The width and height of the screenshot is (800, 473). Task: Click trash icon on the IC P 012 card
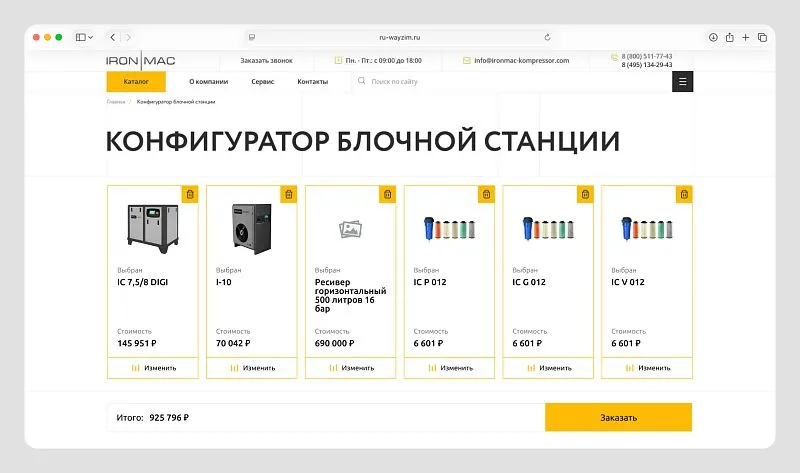pos(486,194)
